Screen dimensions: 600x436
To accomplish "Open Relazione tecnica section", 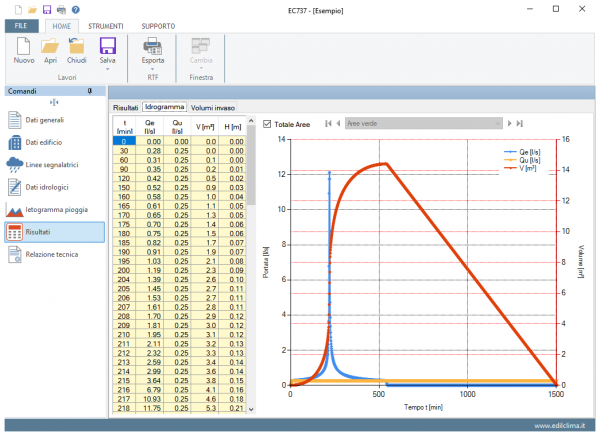I will pos(55,255).
